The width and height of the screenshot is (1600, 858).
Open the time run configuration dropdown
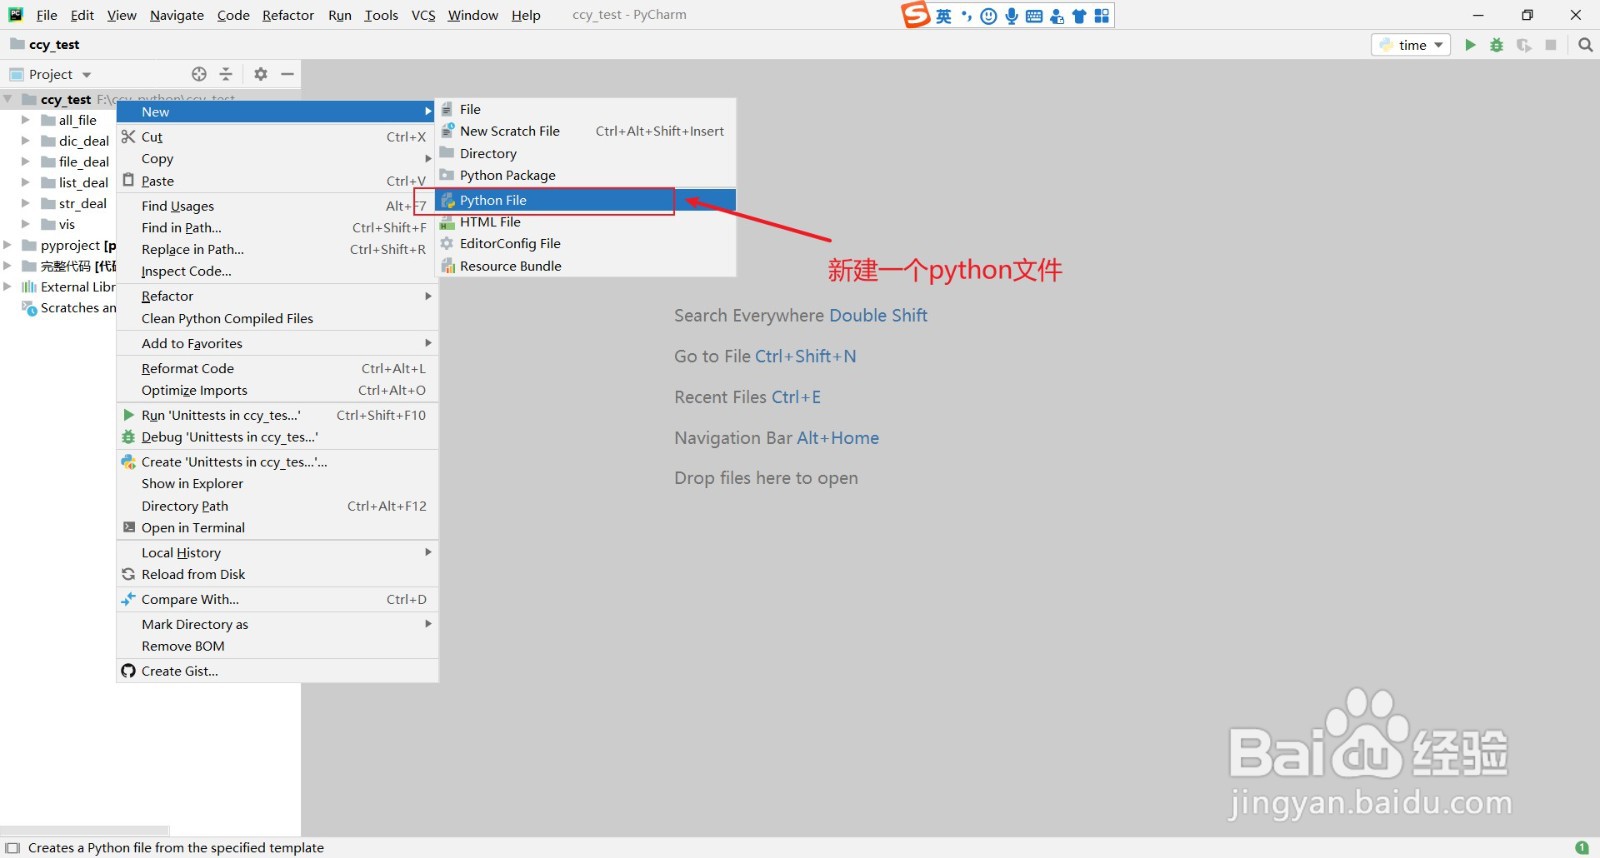point(1411,45)
